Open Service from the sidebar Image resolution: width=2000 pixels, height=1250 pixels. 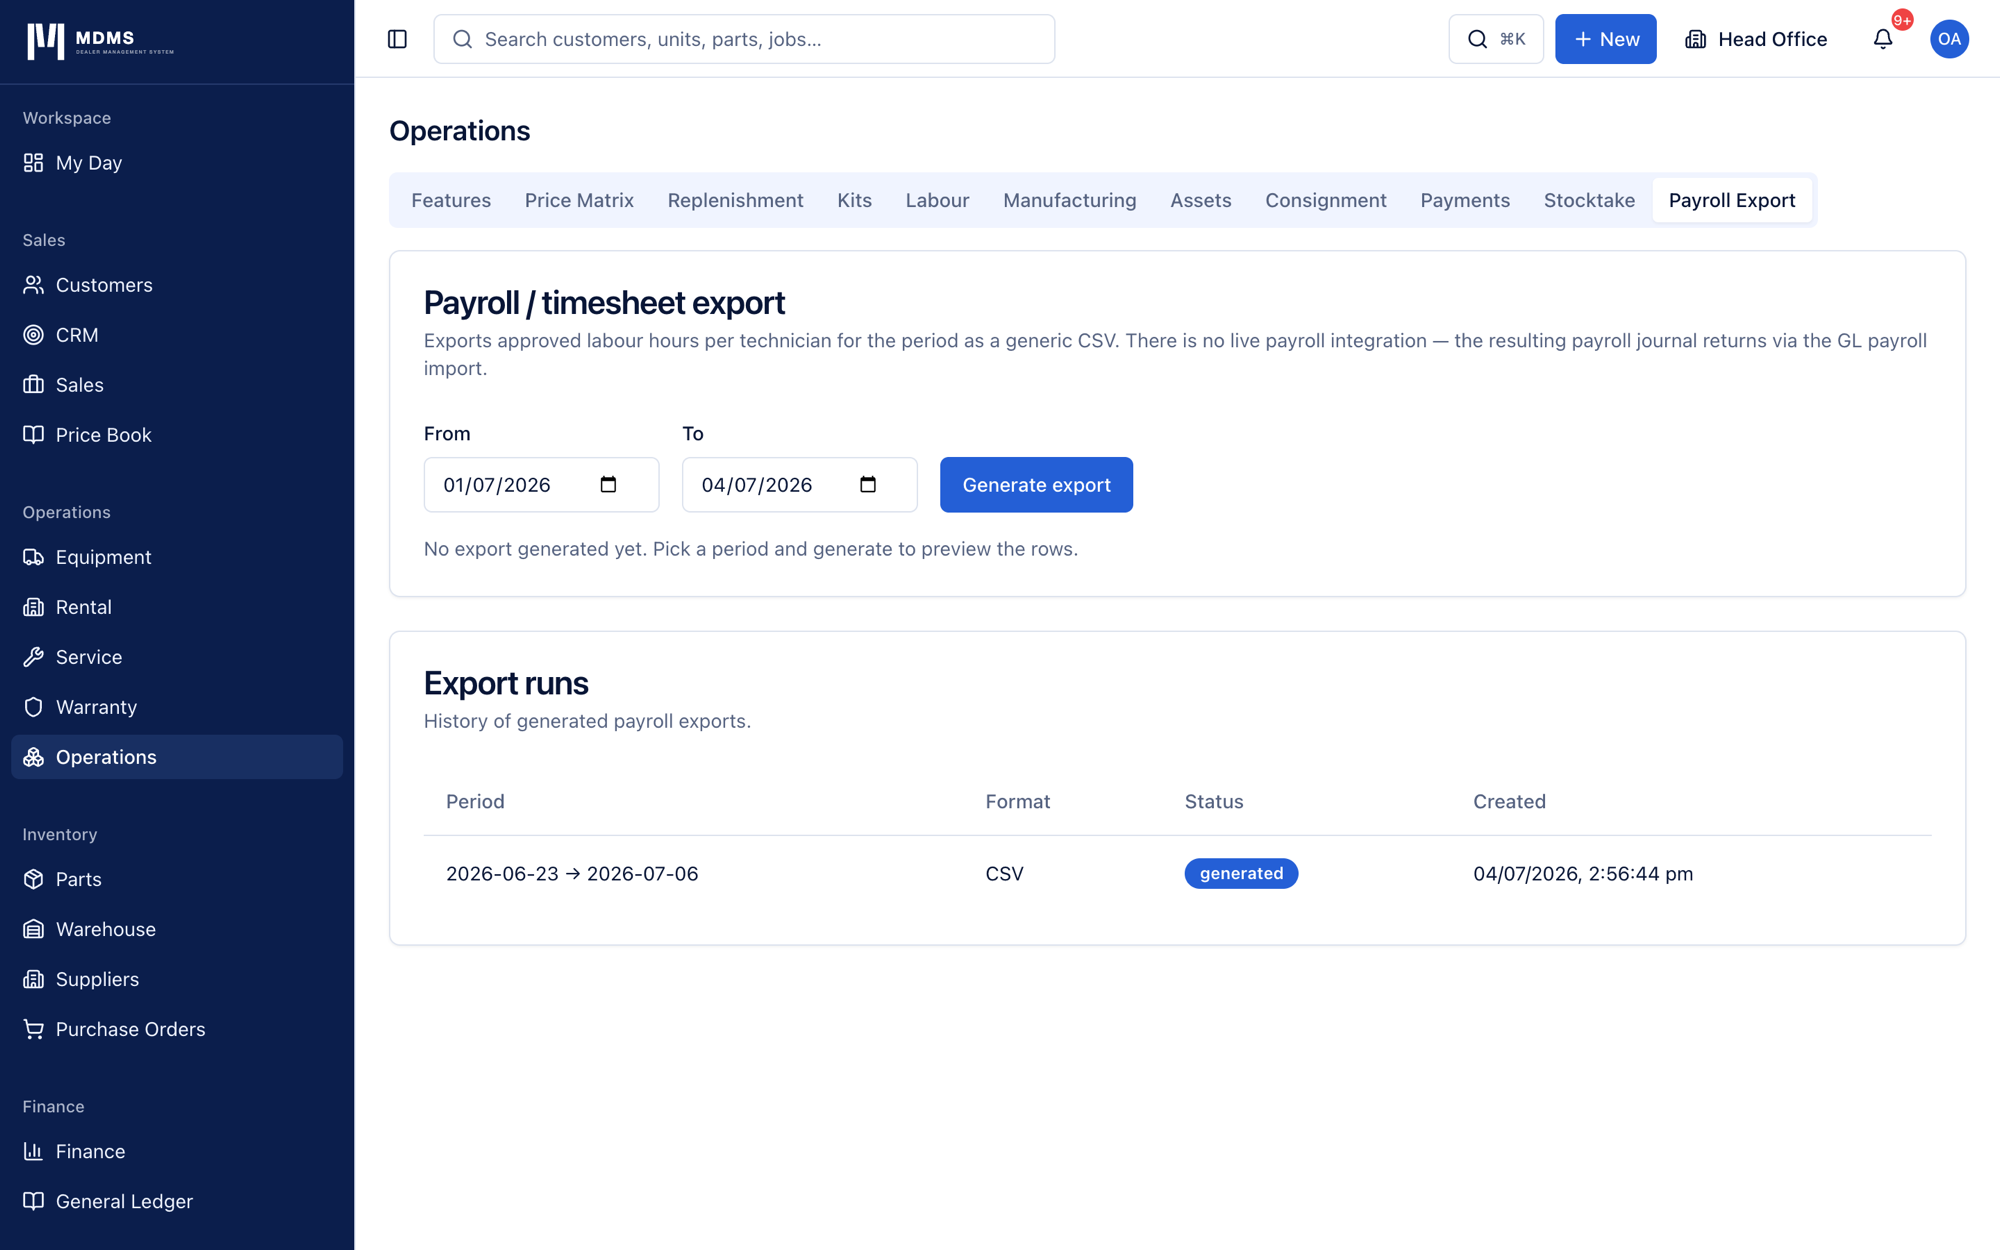[x=177, y=657]
